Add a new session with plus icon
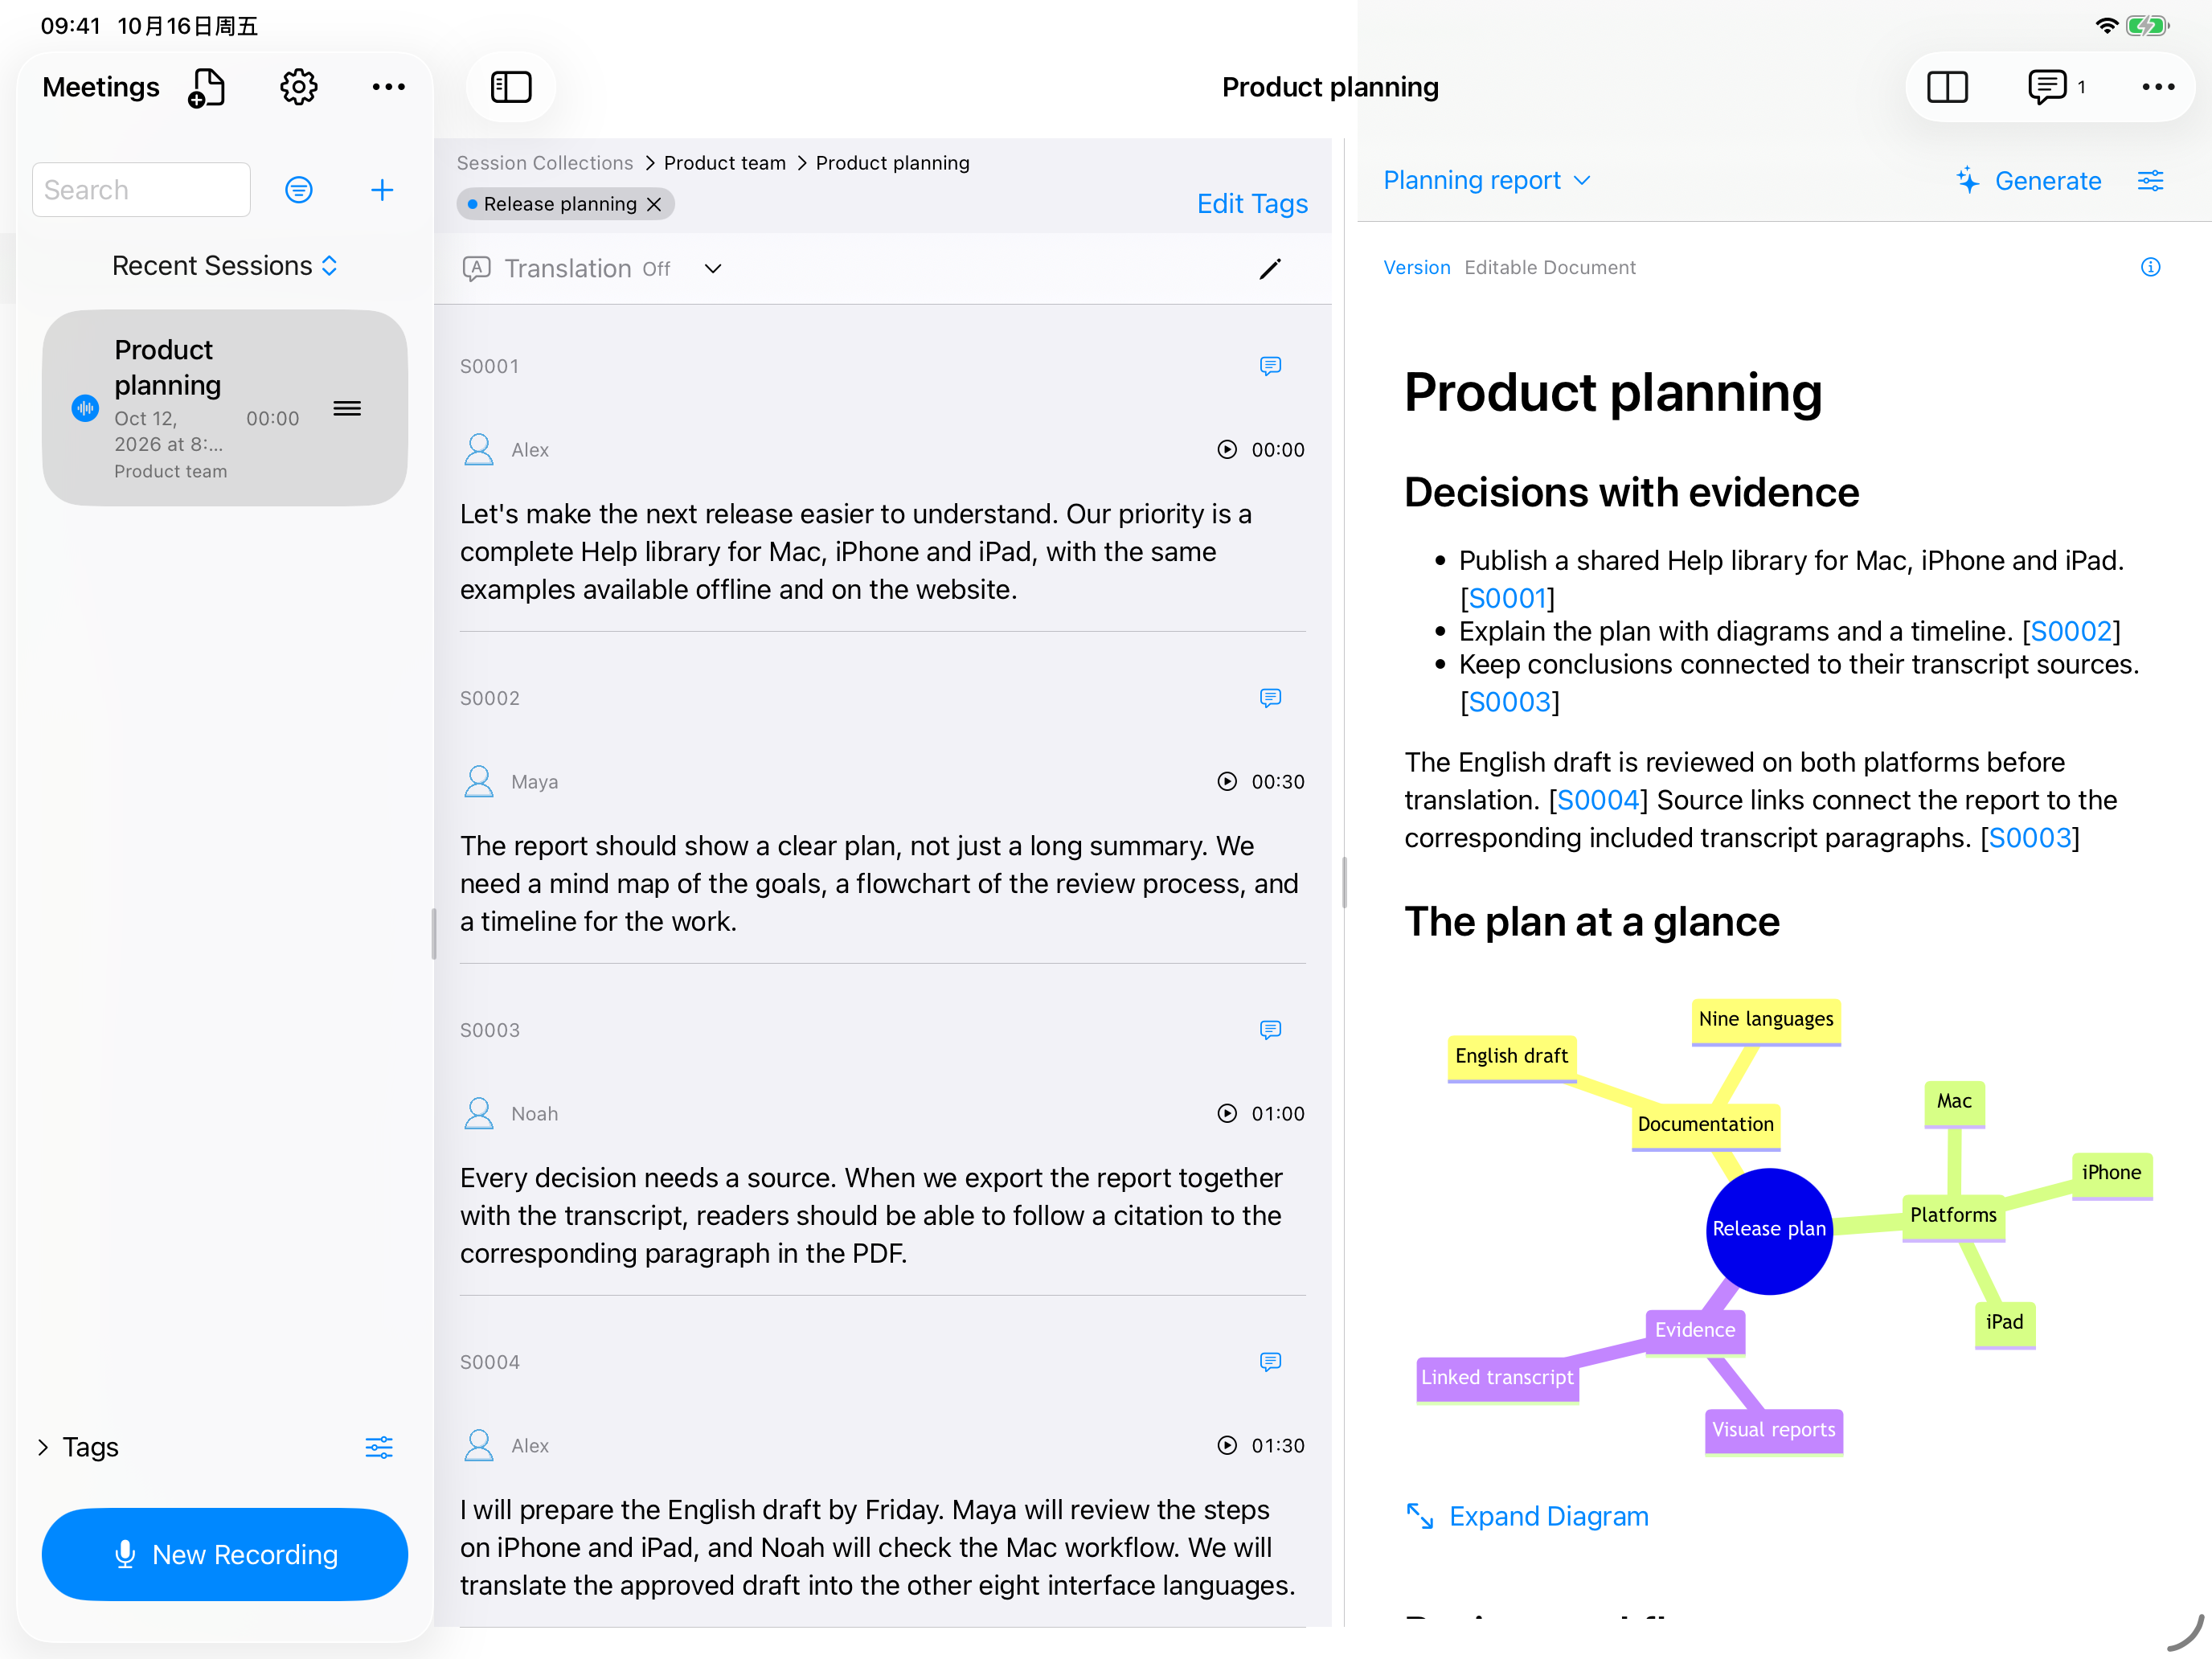This screenshot has width=2212, height=1659. (382, 190)
